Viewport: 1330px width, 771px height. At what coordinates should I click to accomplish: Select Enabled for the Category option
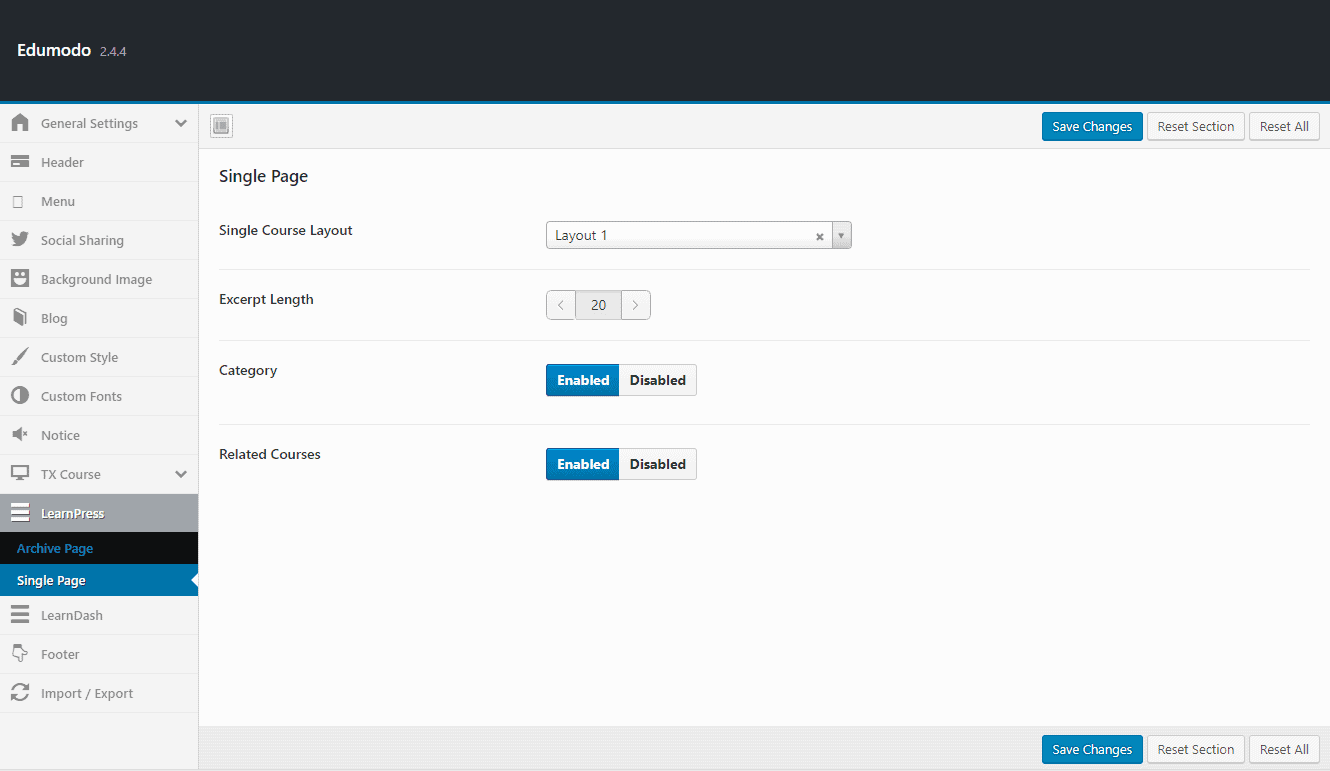(x=583, y=380)
